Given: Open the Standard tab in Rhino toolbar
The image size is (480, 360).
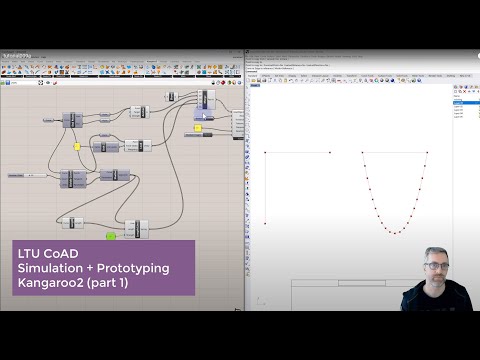Looking at the screenshot, I should click(x=253, y=76).
